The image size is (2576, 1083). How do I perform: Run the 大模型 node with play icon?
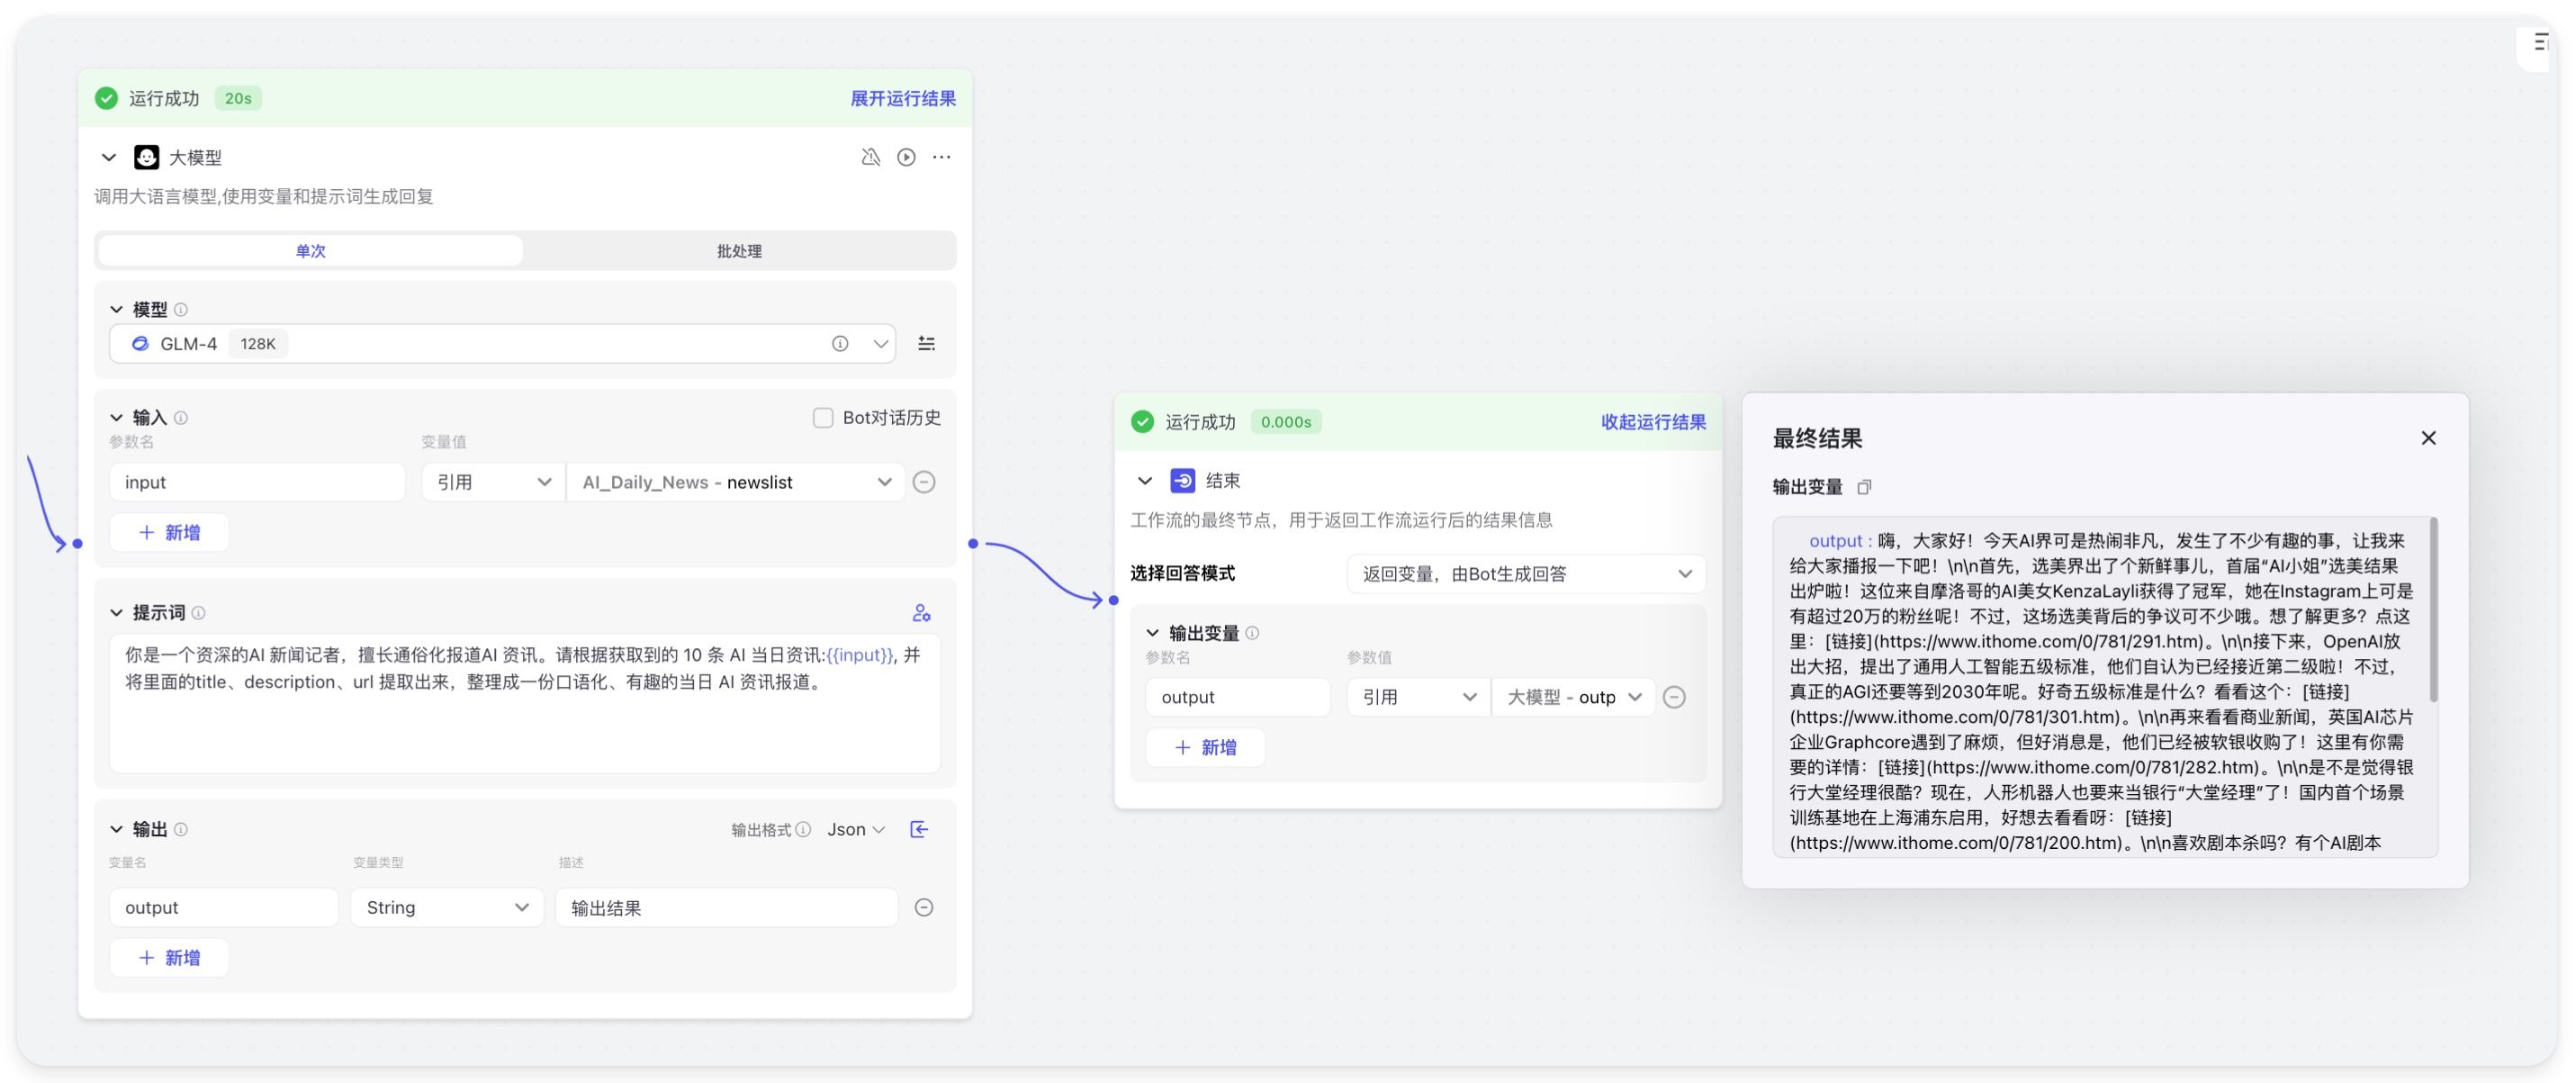906,157
